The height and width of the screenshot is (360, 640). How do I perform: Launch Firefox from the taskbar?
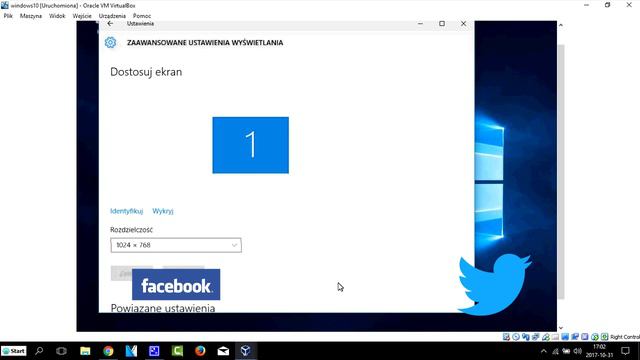pos(200,351)
